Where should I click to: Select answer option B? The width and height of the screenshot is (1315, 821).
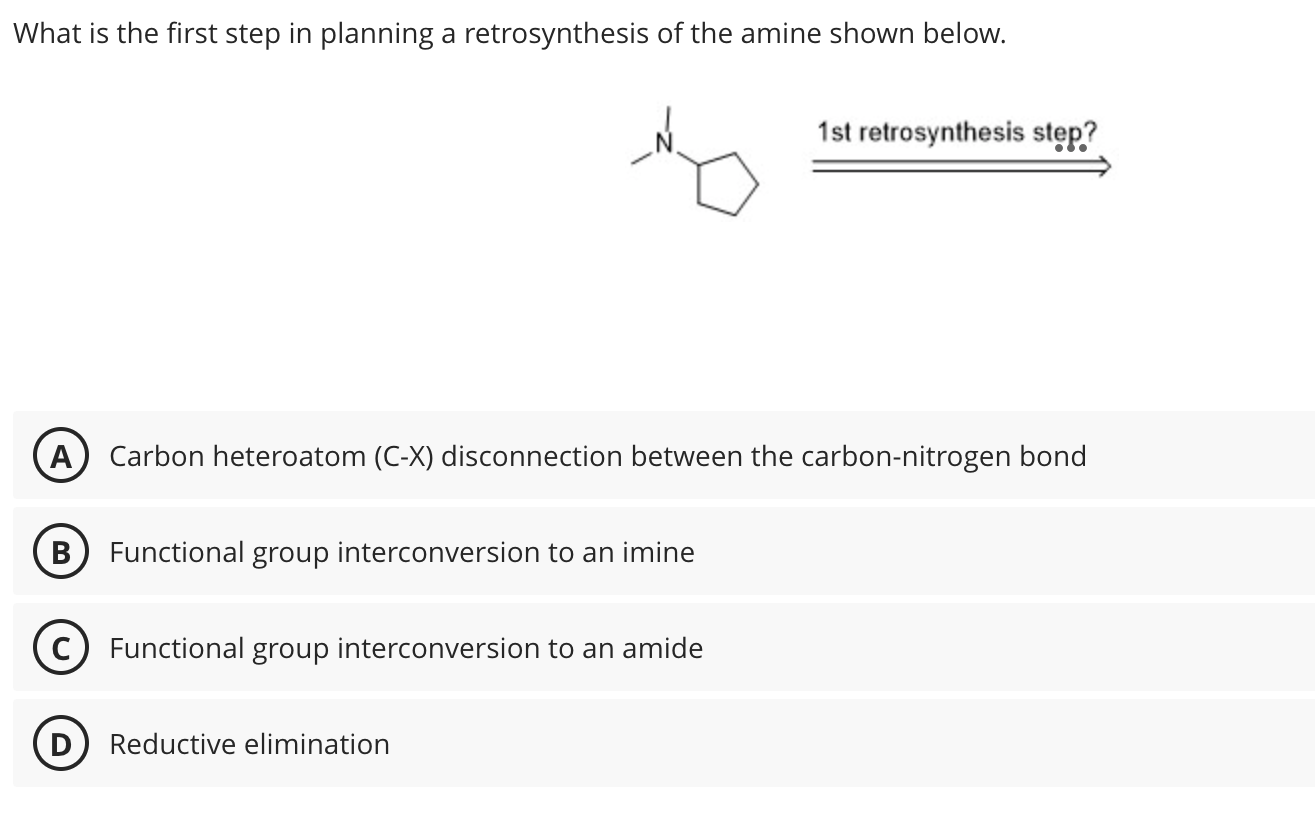point(660,551)
